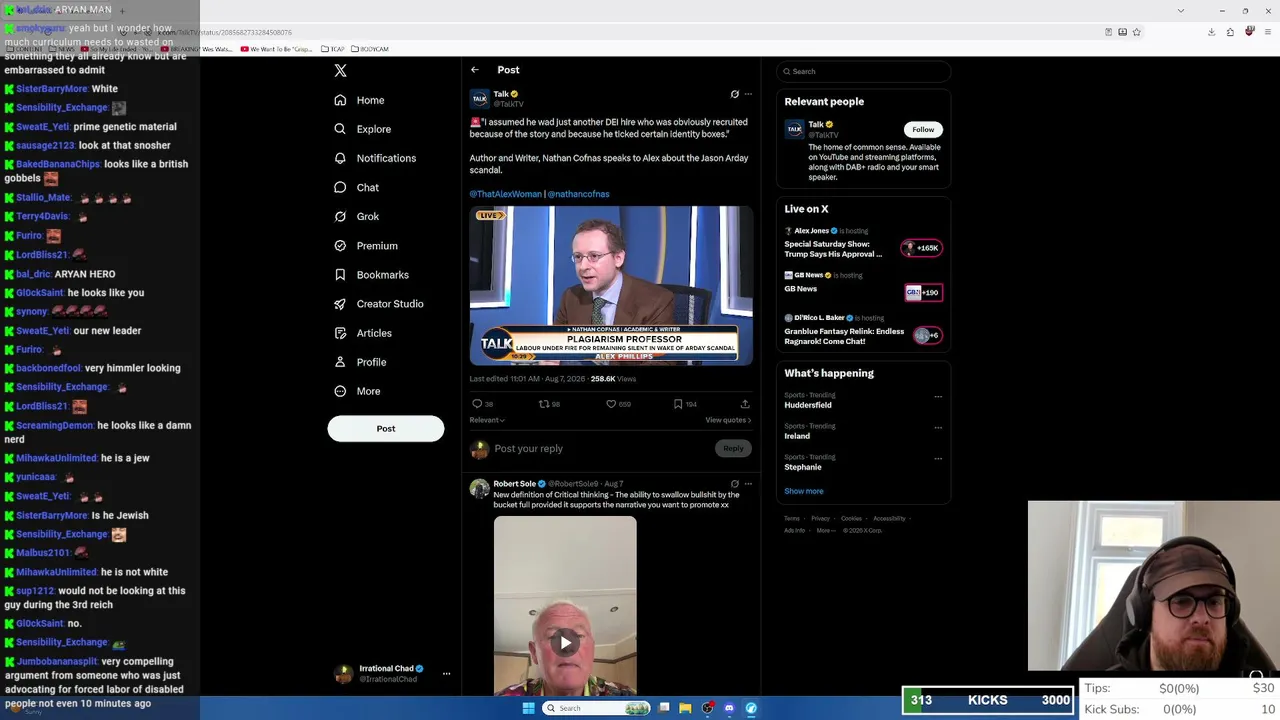Open the ICAP bookmarks folder
Screen dimensions: 1280x720
click(x=332, y=49)
